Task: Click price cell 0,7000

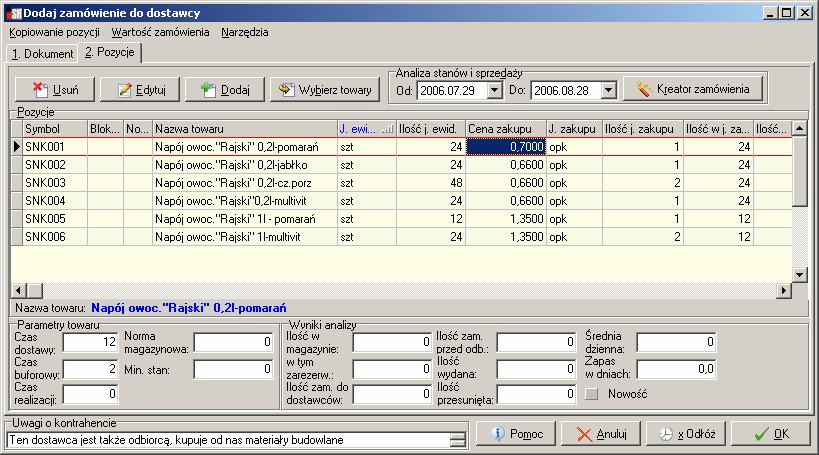Action: point(506,147)
